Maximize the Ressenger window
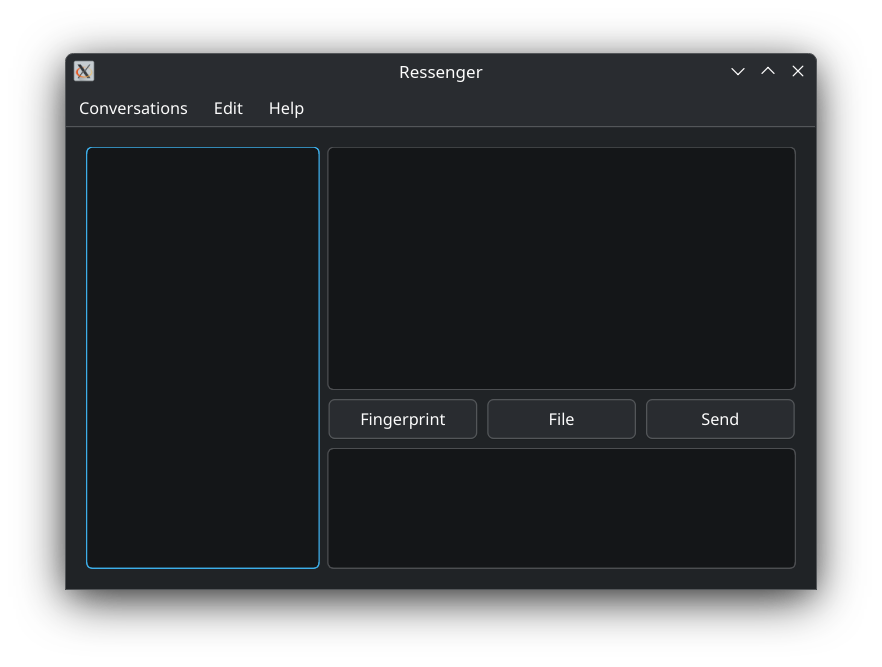The height and width of the screenshot is (667, 882). tap(768, 71)
